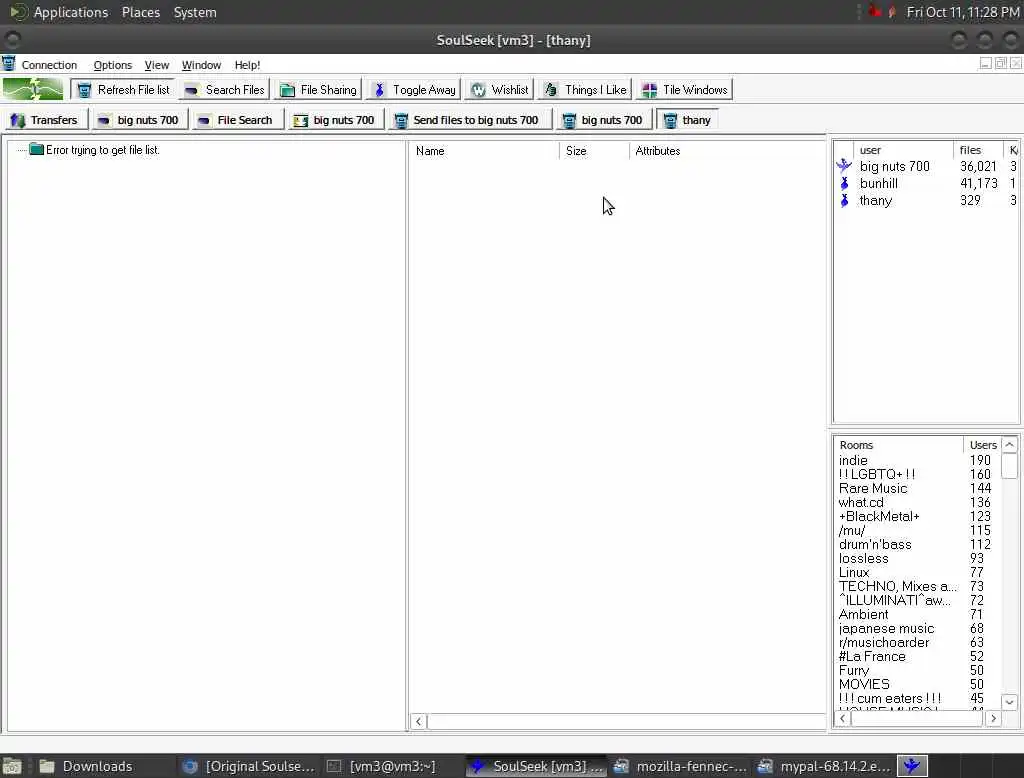The width and height of the screenshot is (1024, 778).
Task: Select the Linux room
Action: (x=854, y=573)
